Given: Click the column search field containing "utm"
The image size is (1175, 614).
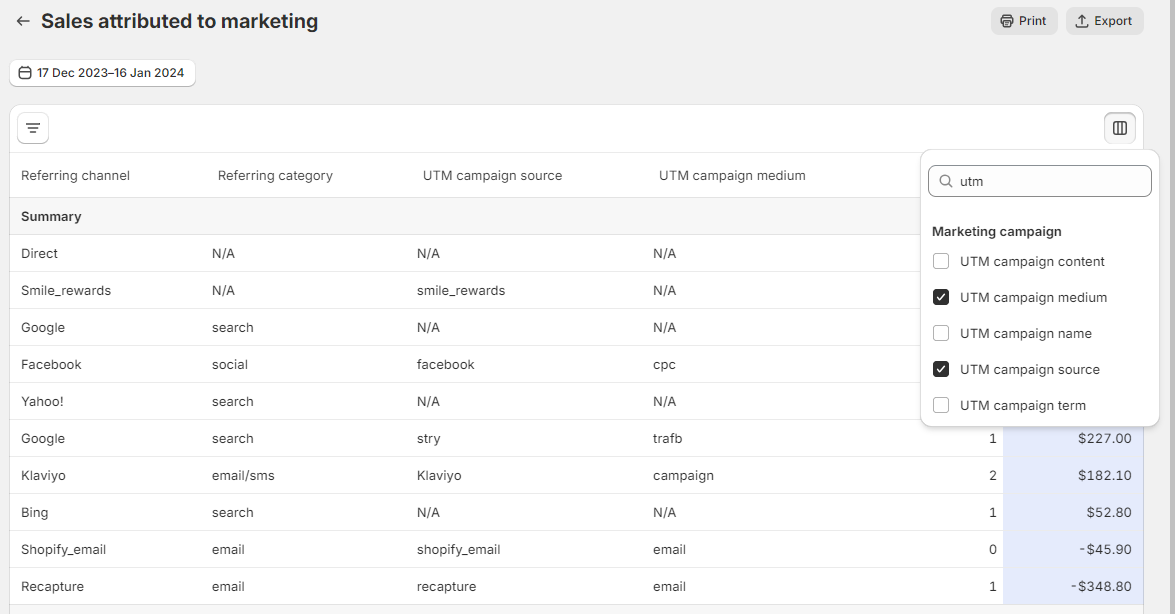Looking at the screenshot, I should pyautogui.click(x=1050, y=181).
